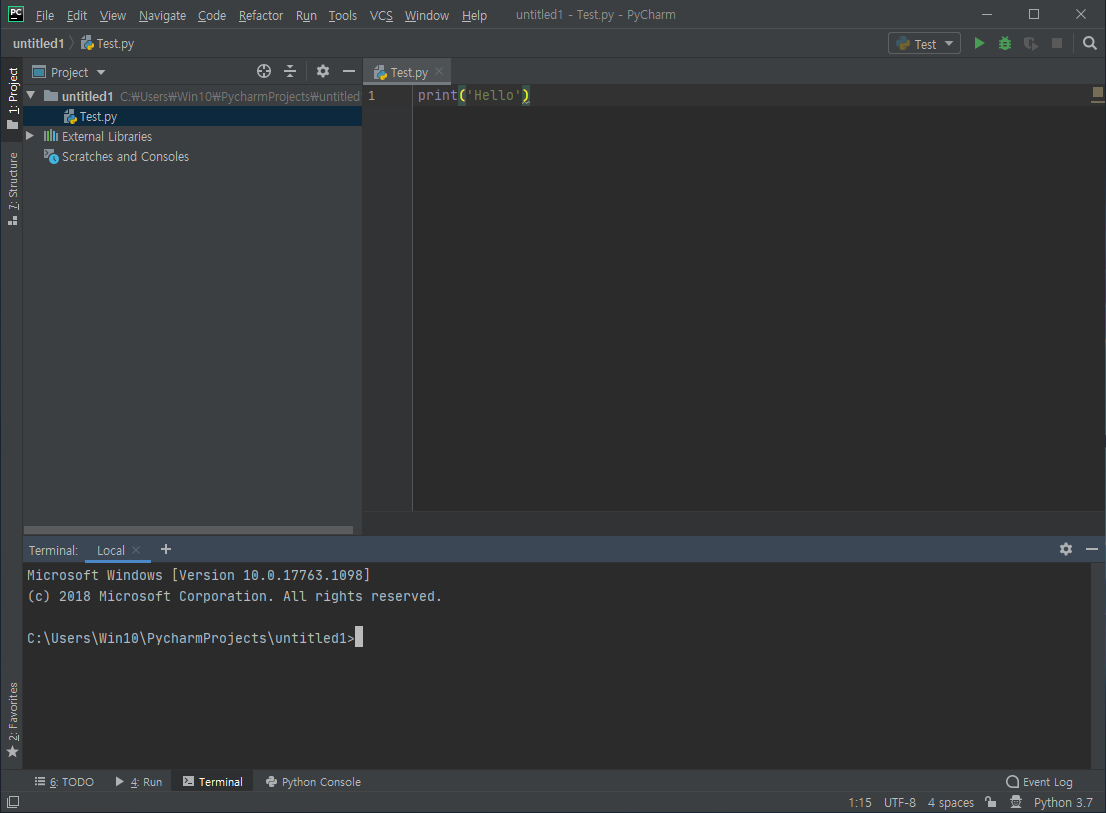Open the Code menu

tap(212, 15)
